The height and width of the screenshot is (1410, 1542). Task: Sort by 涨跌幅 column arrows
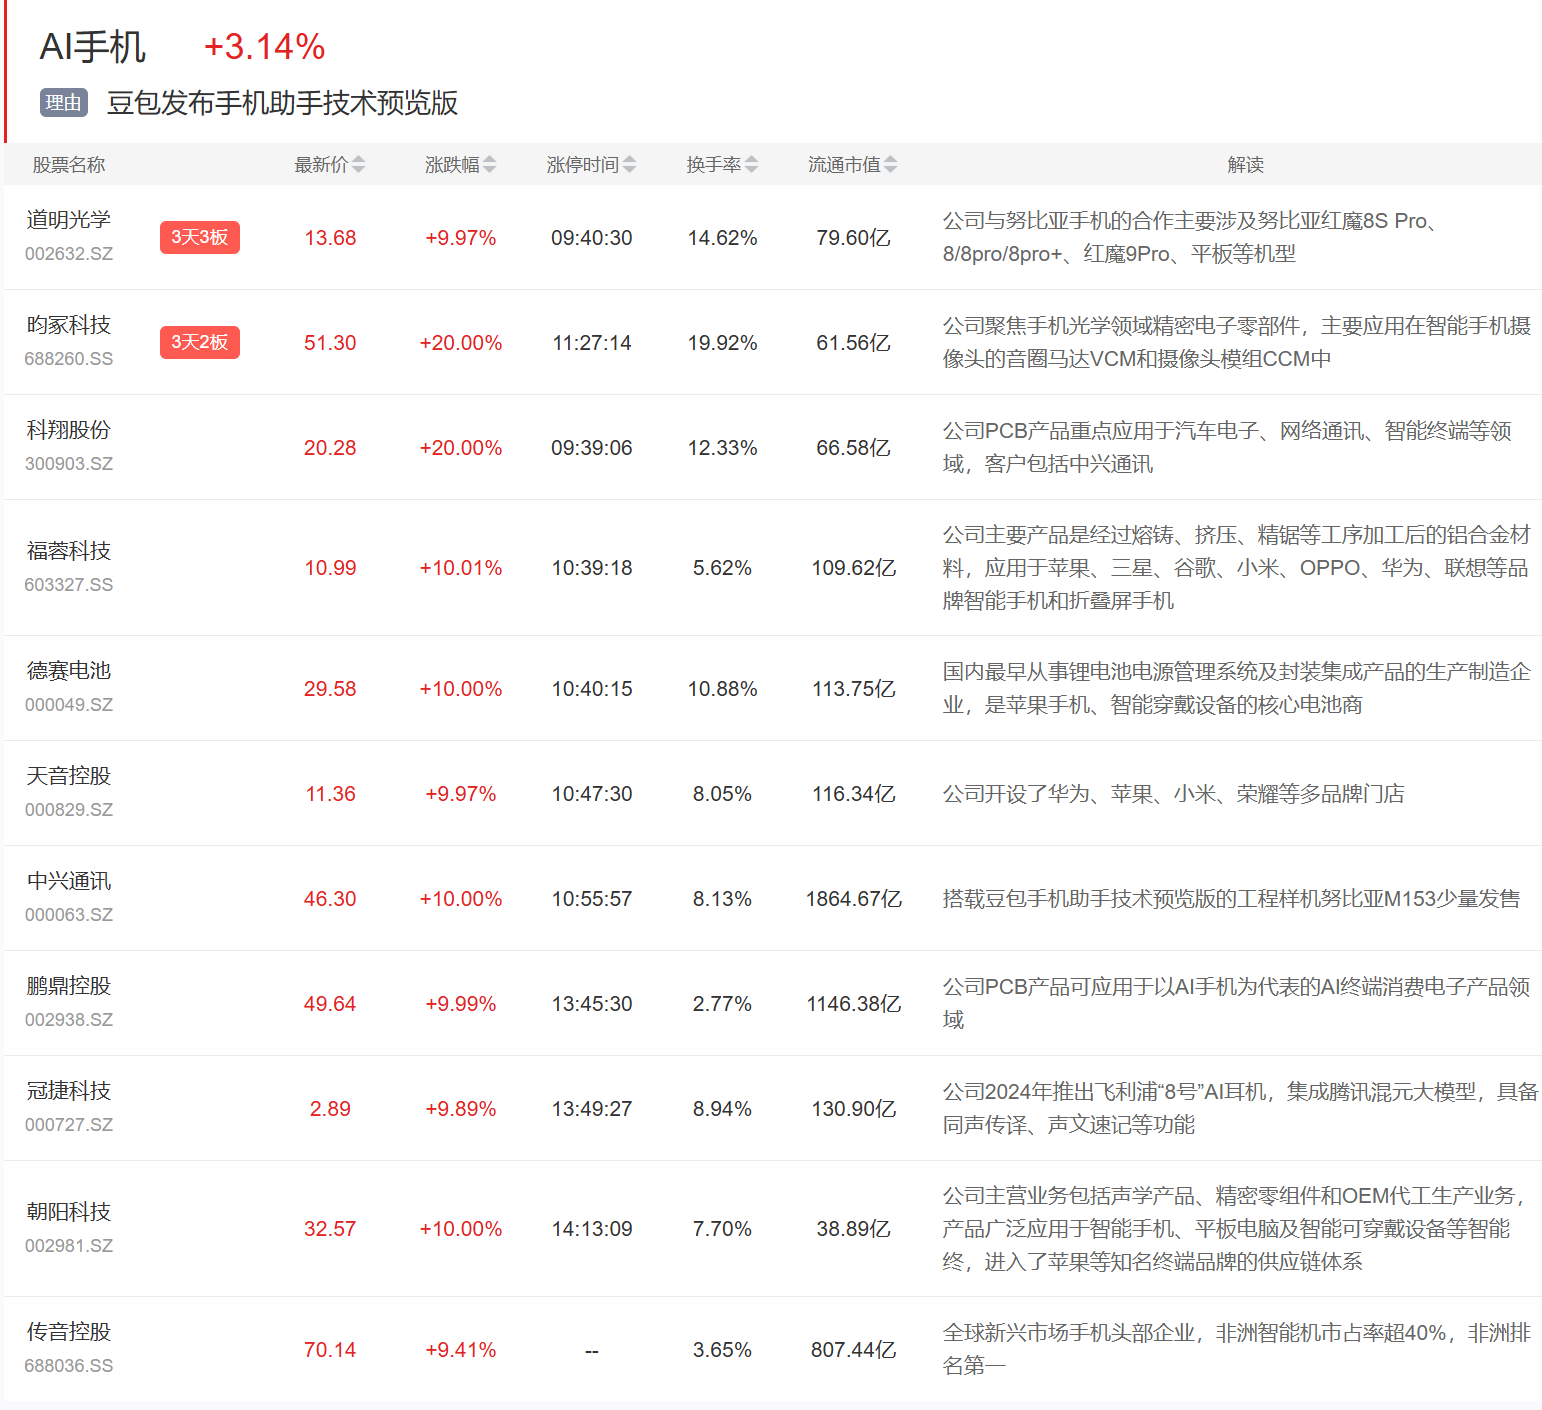click(x=489, y=165)
